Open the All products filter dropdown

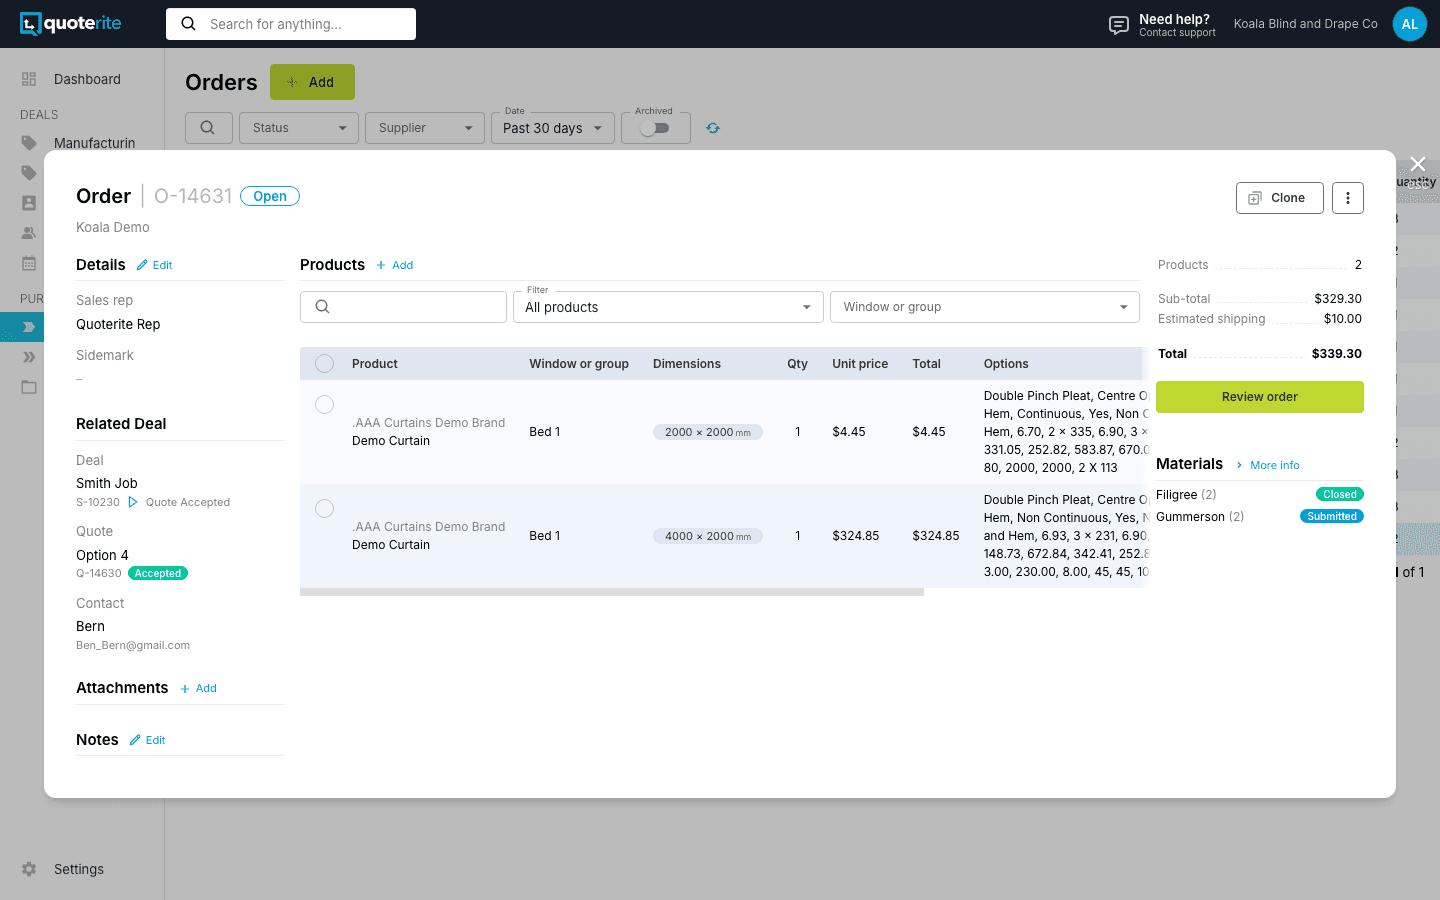coord(668,307)
